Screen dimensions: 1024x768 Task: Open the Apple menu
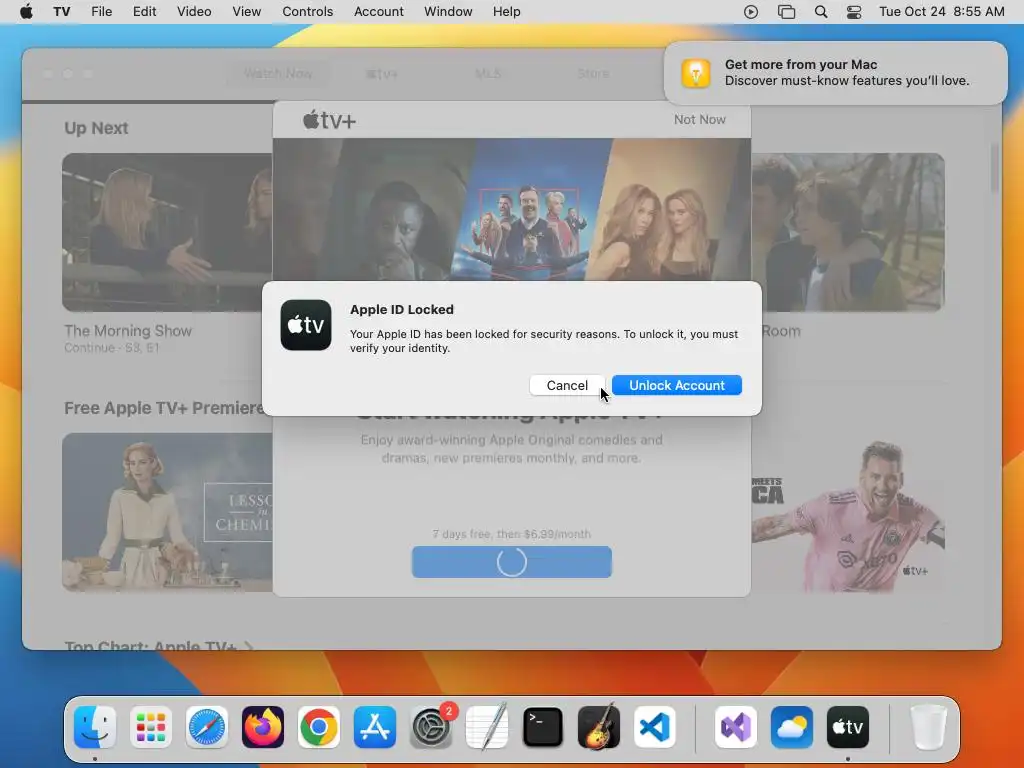click(x=26, y=12)
